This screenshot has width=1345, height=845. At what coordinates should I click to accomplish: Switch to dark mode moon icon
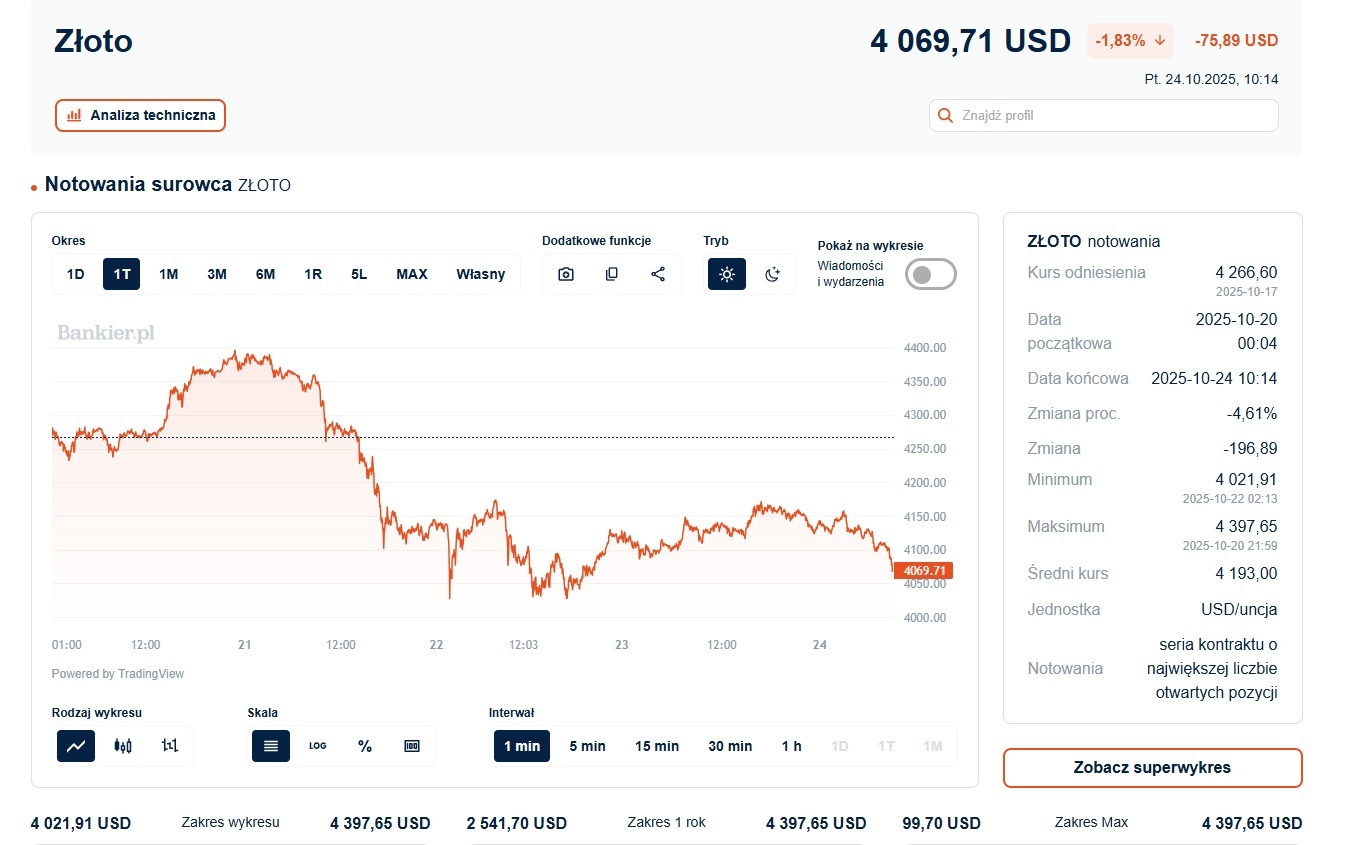click(x=772, y=274)
